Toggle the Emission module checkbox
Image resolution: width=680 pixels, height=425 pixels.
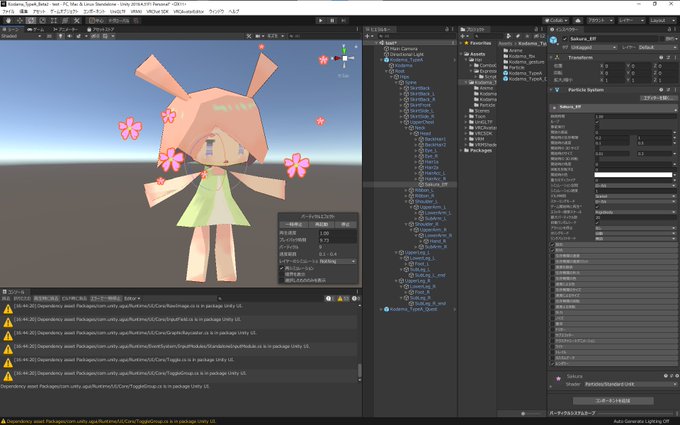[552, 245]
